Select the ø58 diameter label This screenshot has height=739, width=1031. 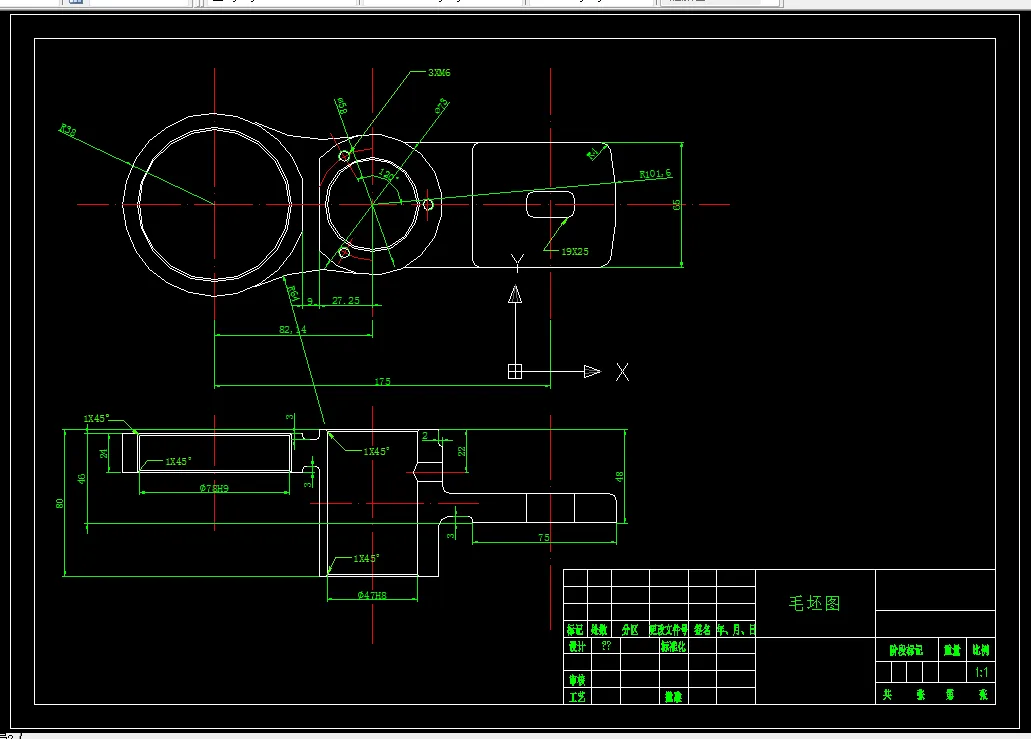(341, 106)
